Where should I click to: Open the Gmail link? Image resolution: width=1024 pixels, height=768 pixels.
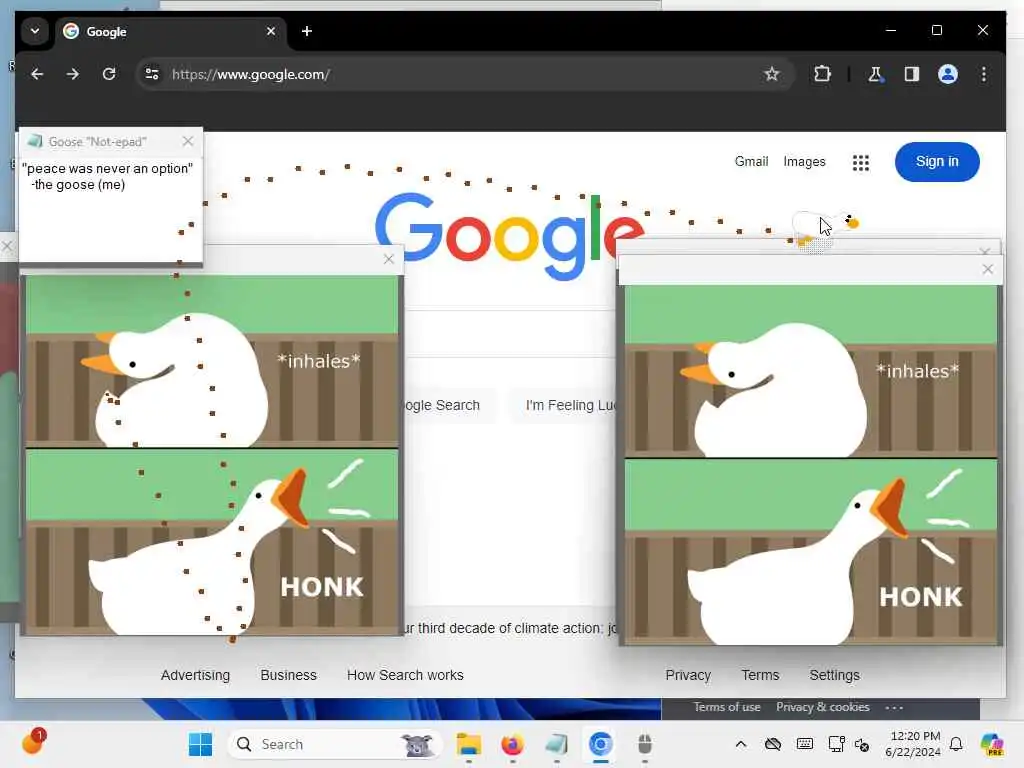[751, 161]
